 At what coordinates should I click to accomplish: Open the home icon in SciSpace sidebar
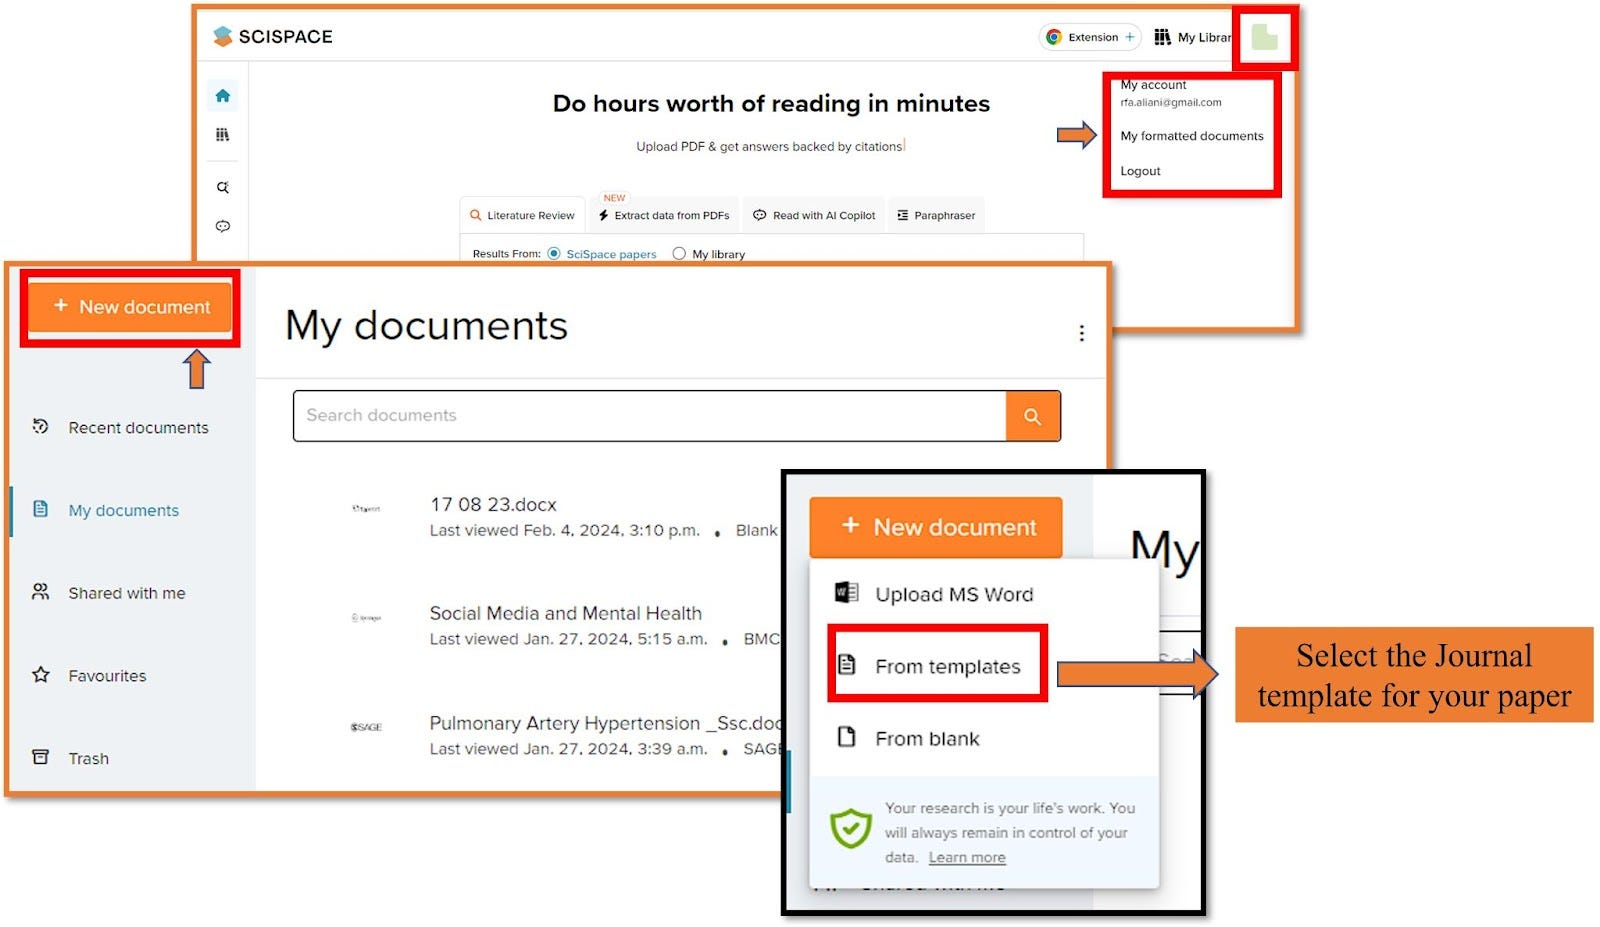coord(222,96)
